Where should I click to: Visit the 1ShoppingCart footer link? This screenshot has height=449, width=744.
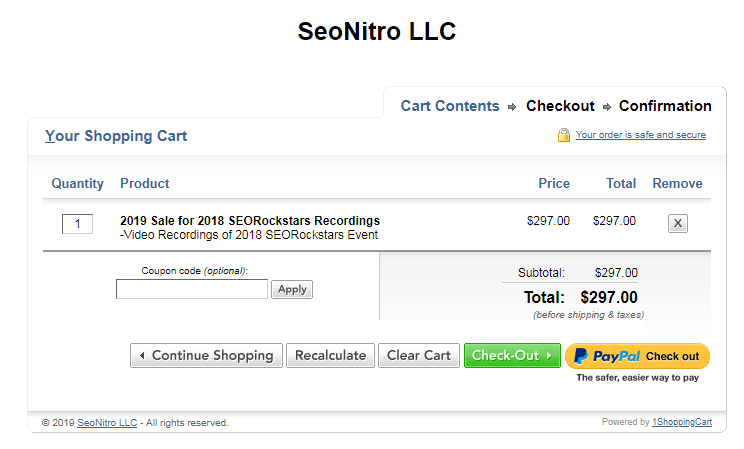[x=682, y=422]
